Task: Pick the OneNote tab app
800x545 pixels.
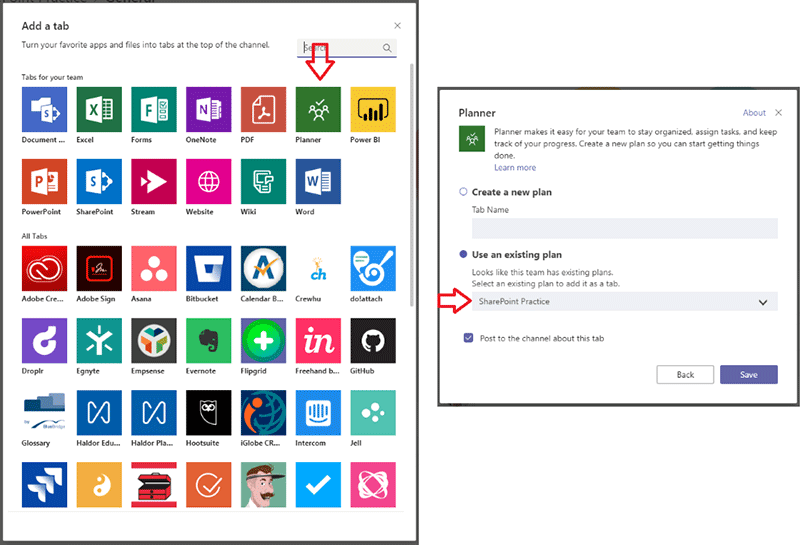Action: (209, 109)
